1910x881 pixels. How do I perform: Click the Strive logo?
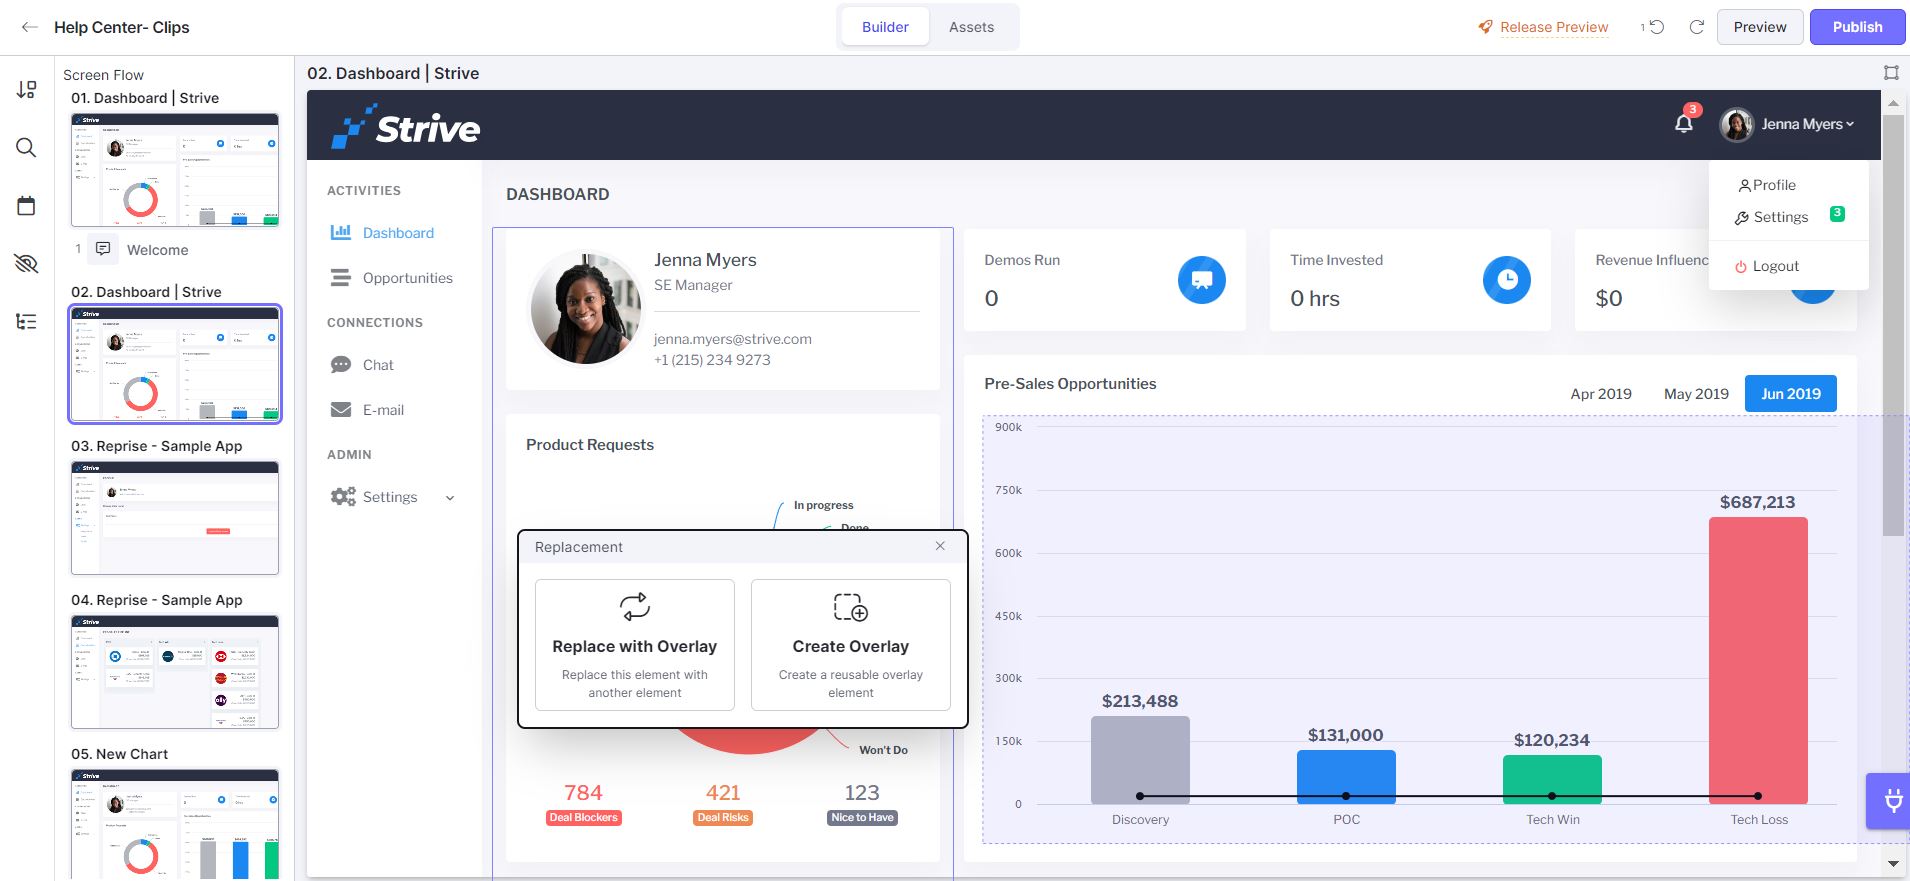(x=406, y=126)
